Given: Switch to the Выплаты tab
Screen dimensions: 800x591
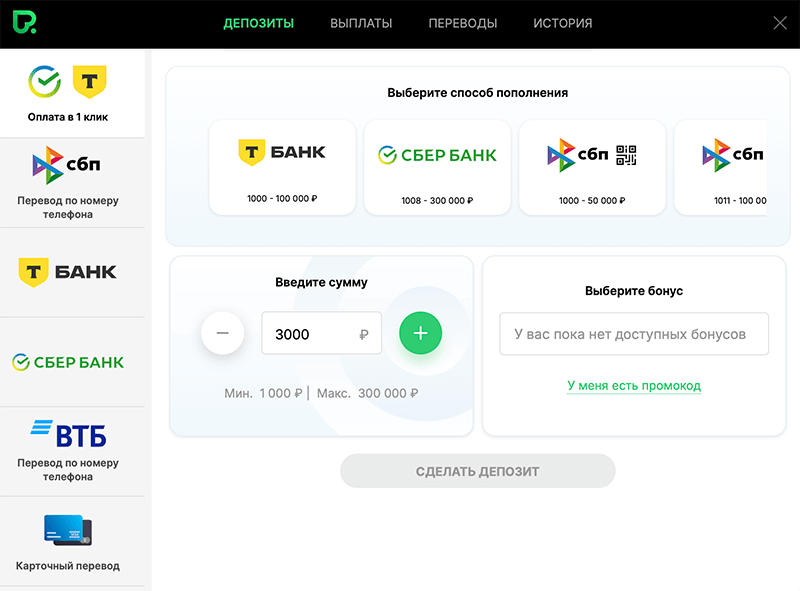Looking at the screenshot, I should pos(361,23).
